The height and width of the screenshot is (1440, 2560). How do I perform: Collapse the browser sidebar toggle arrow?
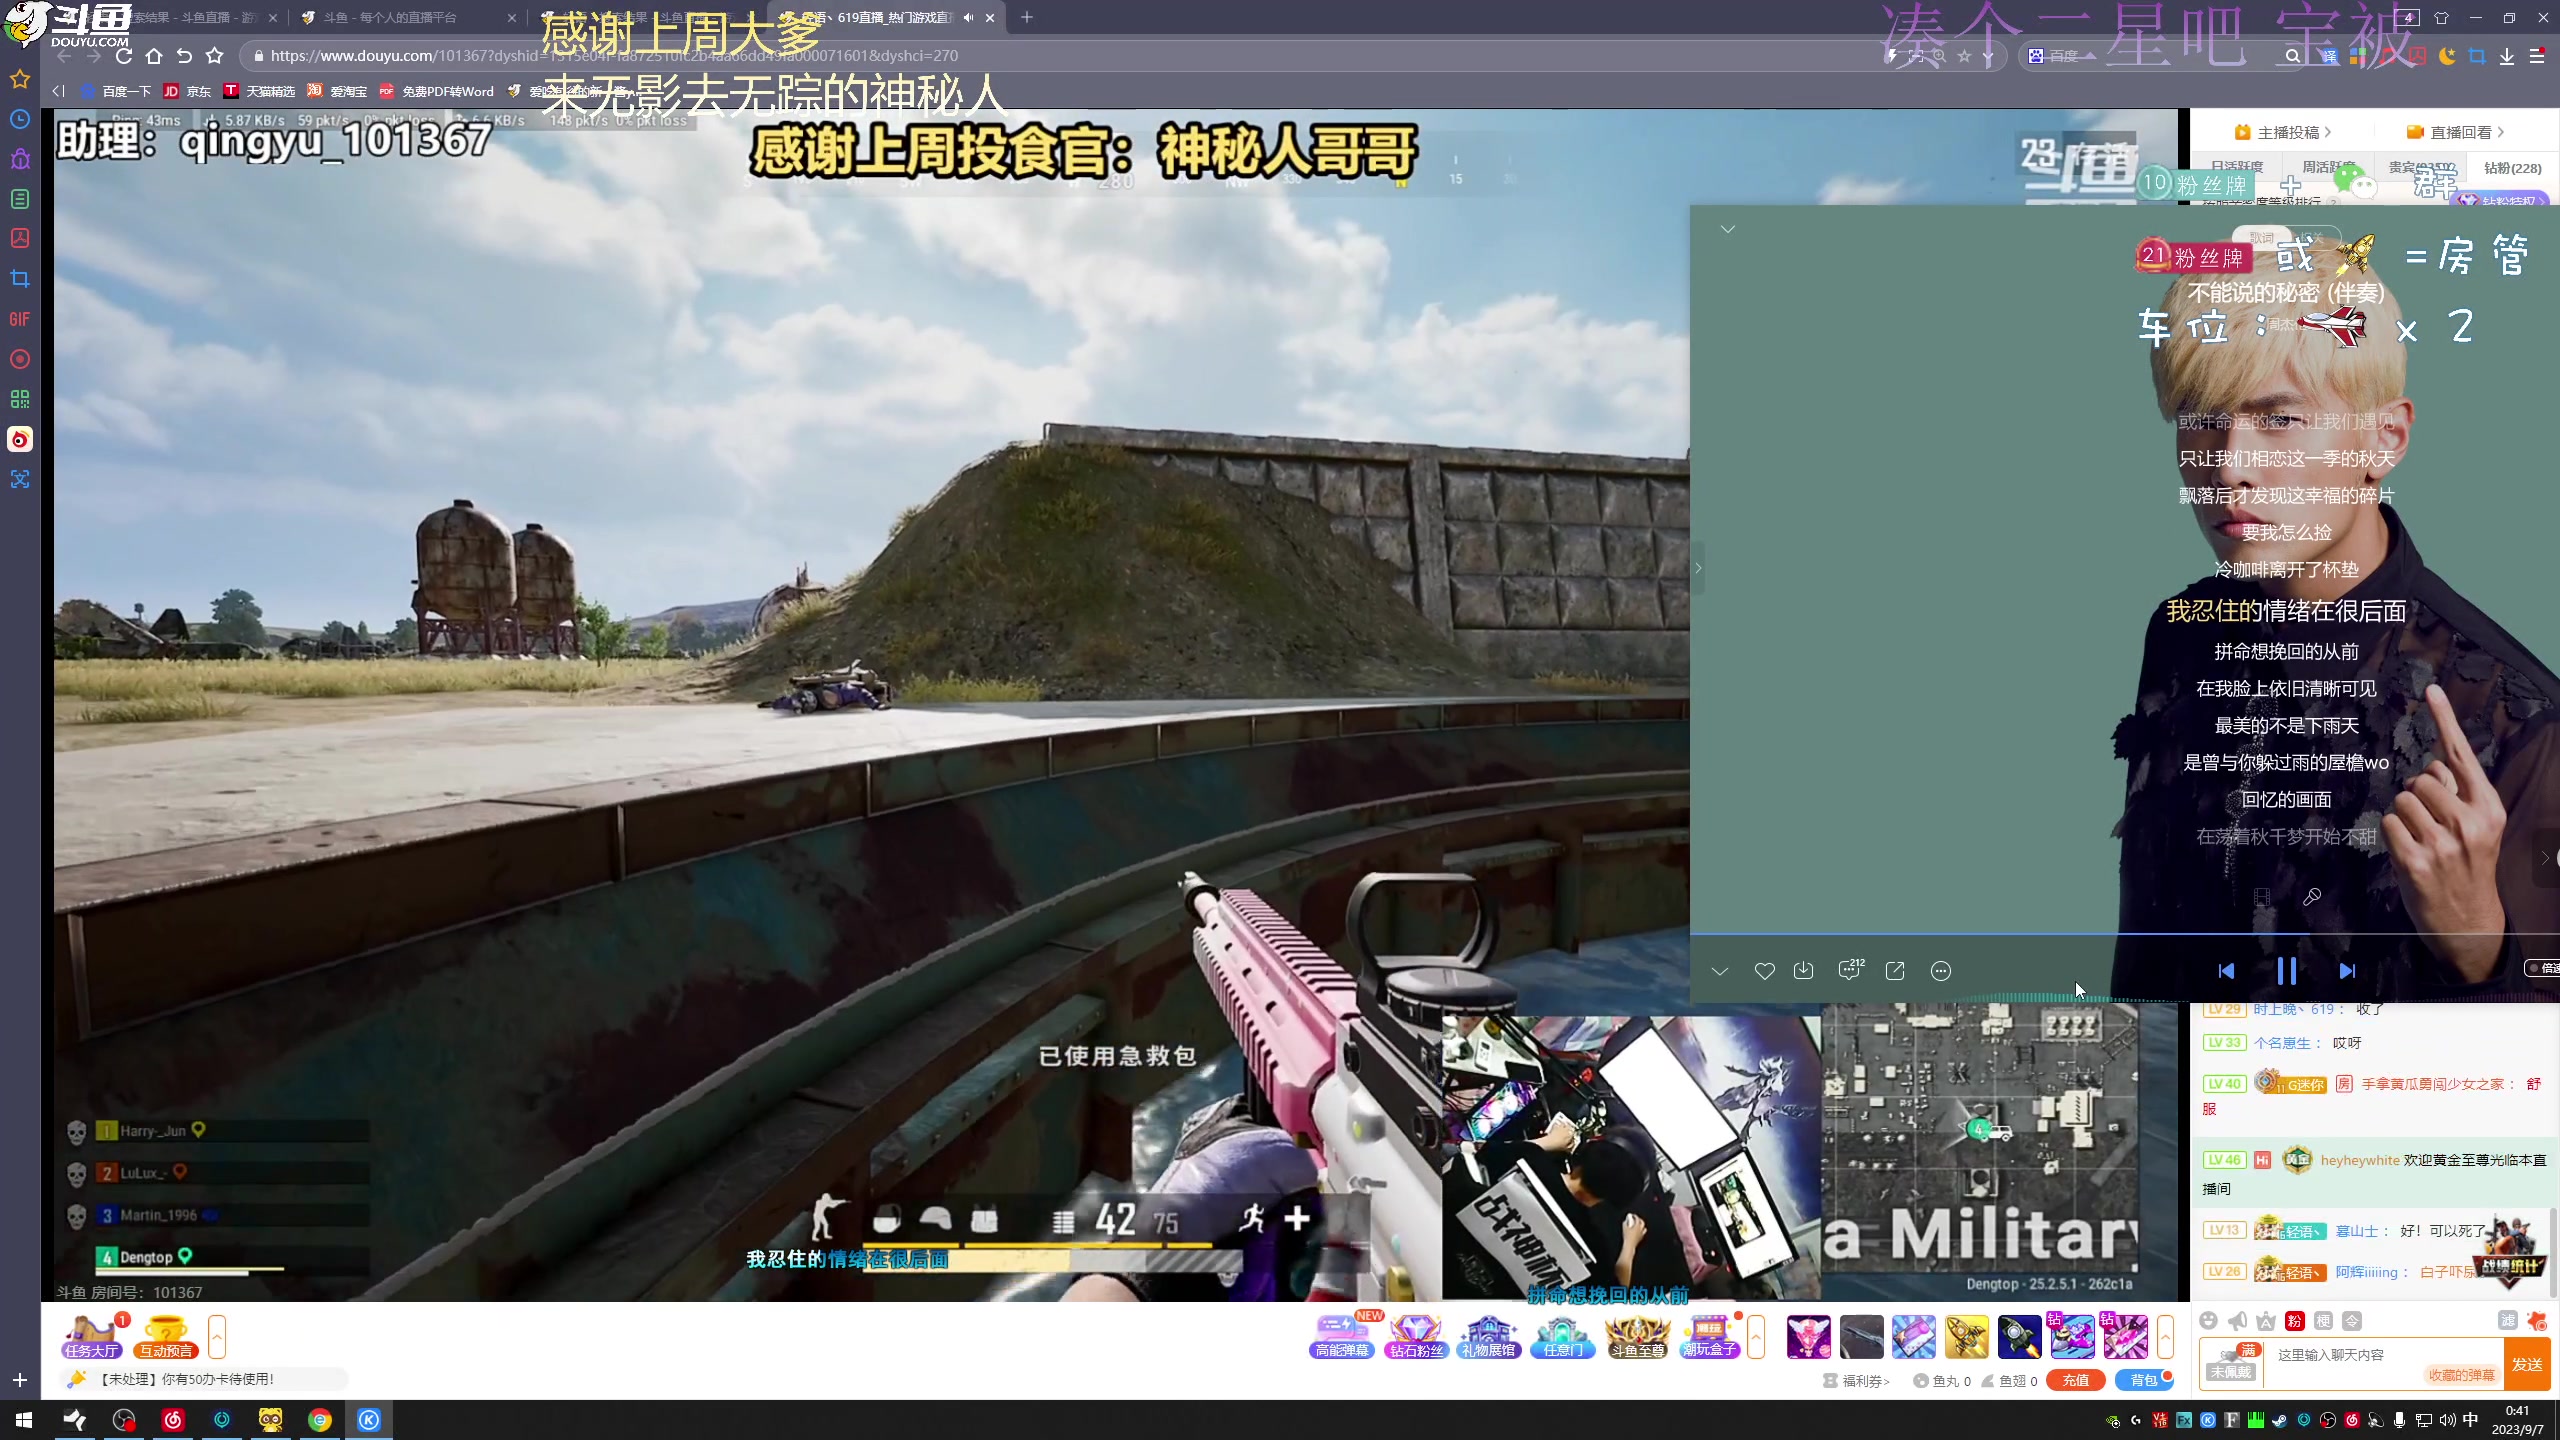[58, 91]
